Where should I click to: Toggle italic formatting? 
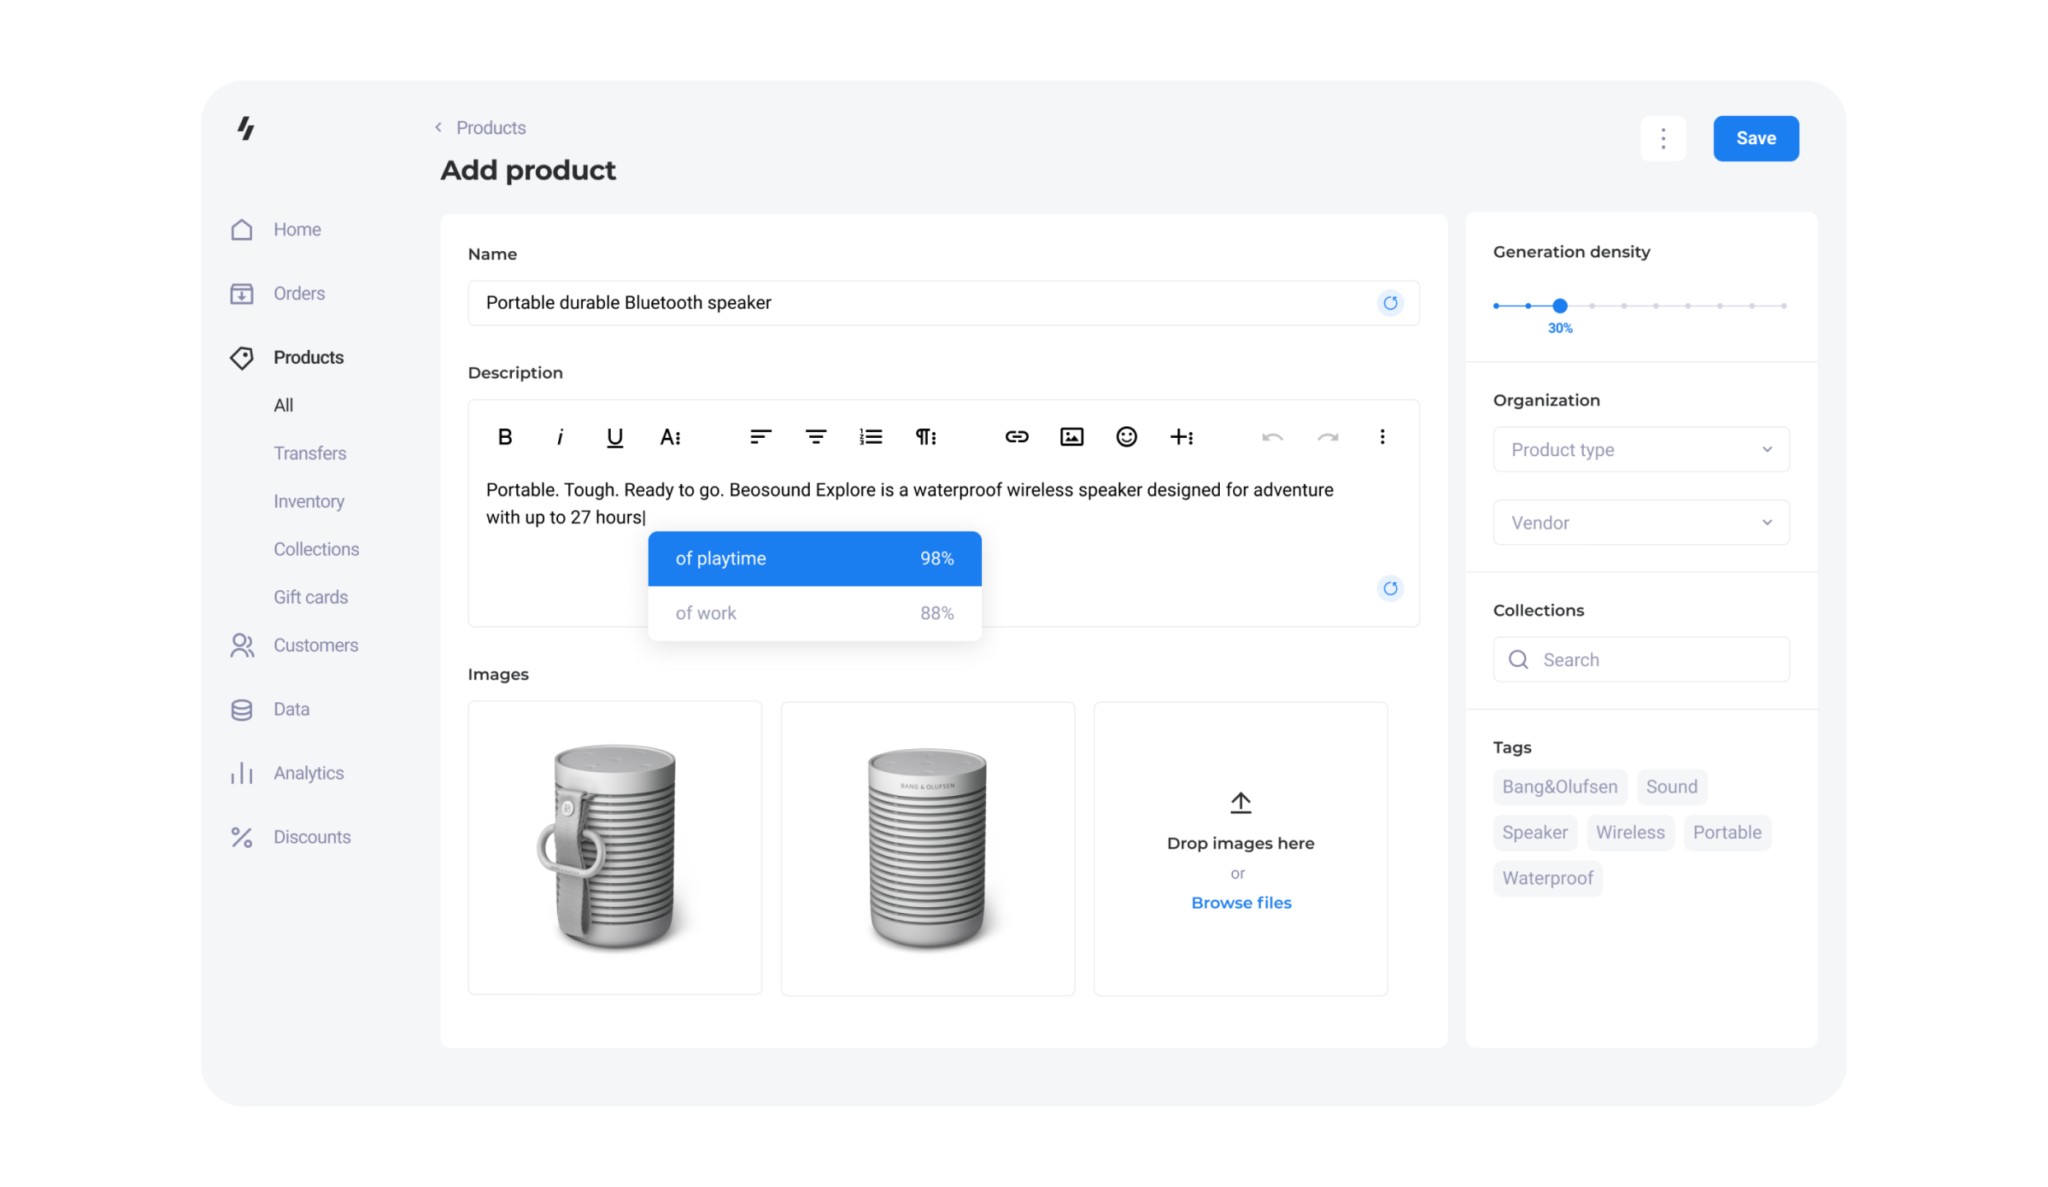click(560, 437)
